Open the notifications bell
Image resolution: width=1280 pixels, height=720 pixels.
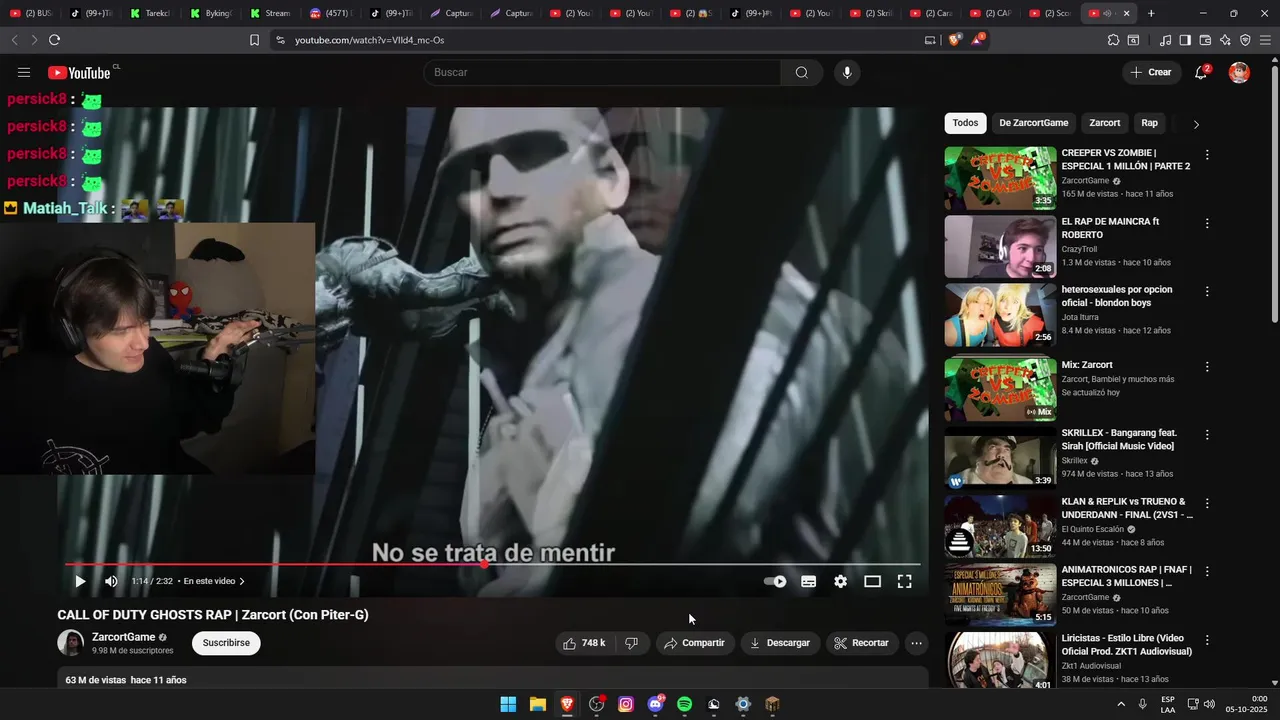(x=1201, y=72)
